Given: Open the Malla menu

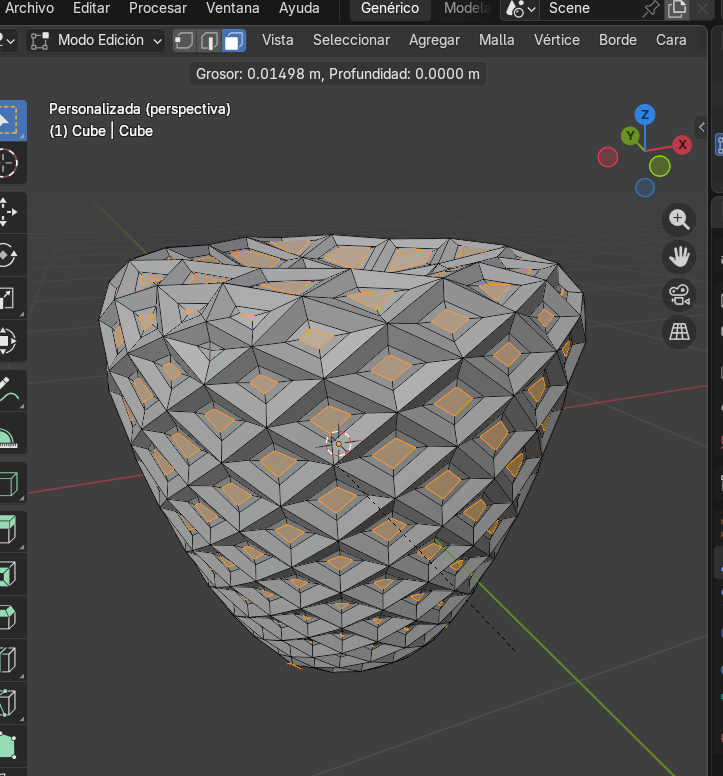Looking at the screenshot, I should (x=496, y=40).
